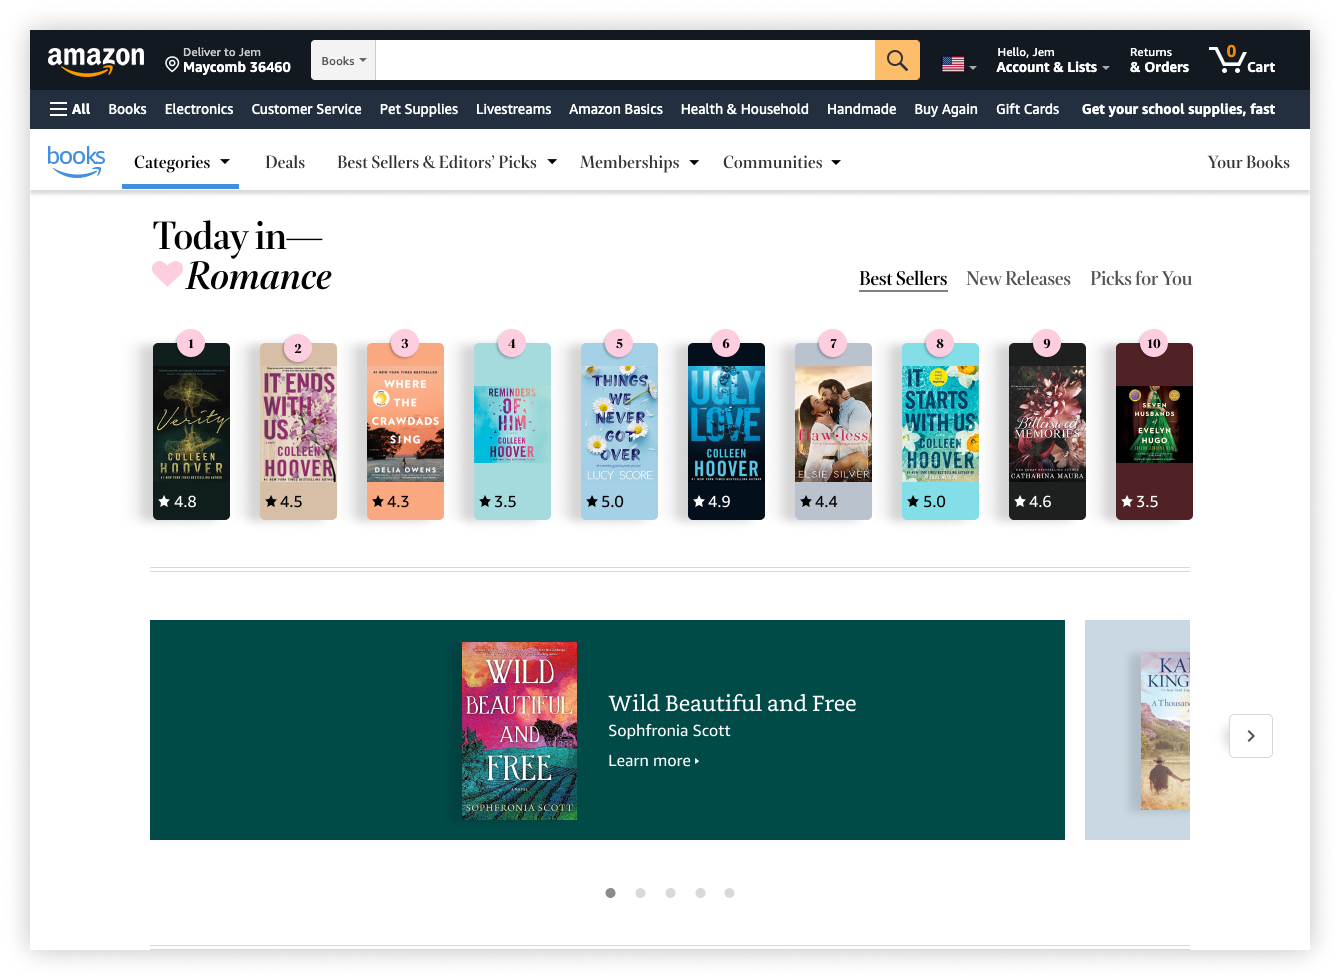Viewport: 1340px width, 980px height.
Task: Click the search magnifier button
Action: (897, 60)
